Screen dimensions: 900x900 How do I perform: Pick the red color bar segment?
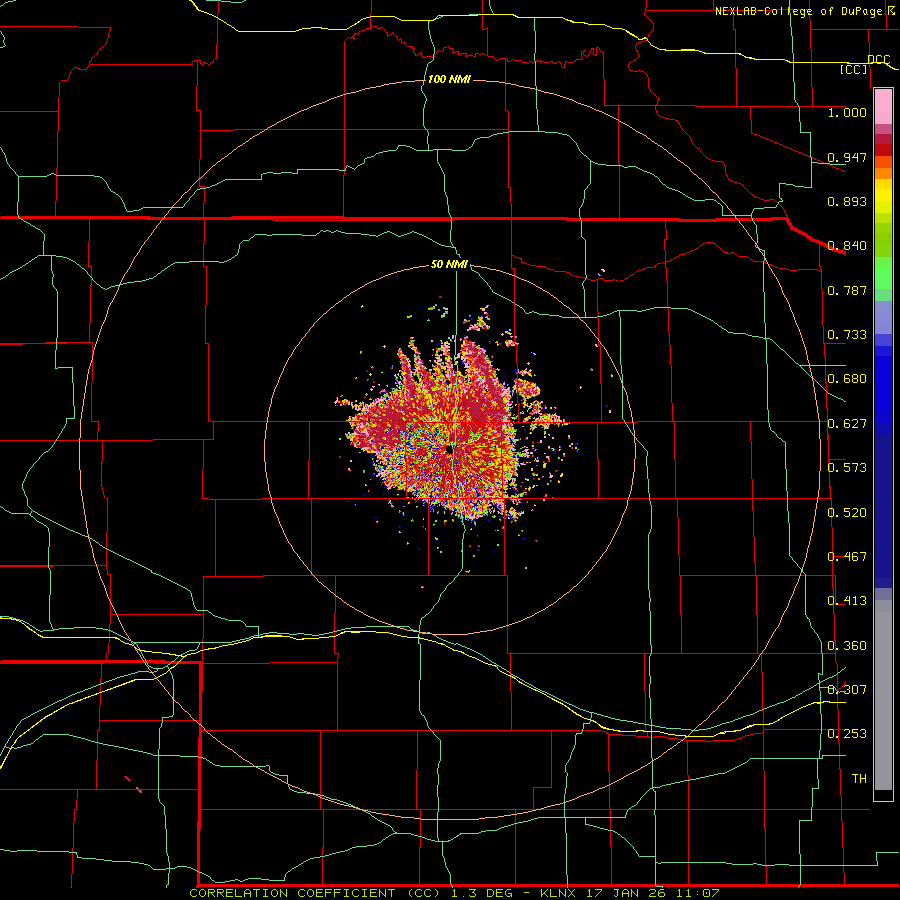point(883,149)
